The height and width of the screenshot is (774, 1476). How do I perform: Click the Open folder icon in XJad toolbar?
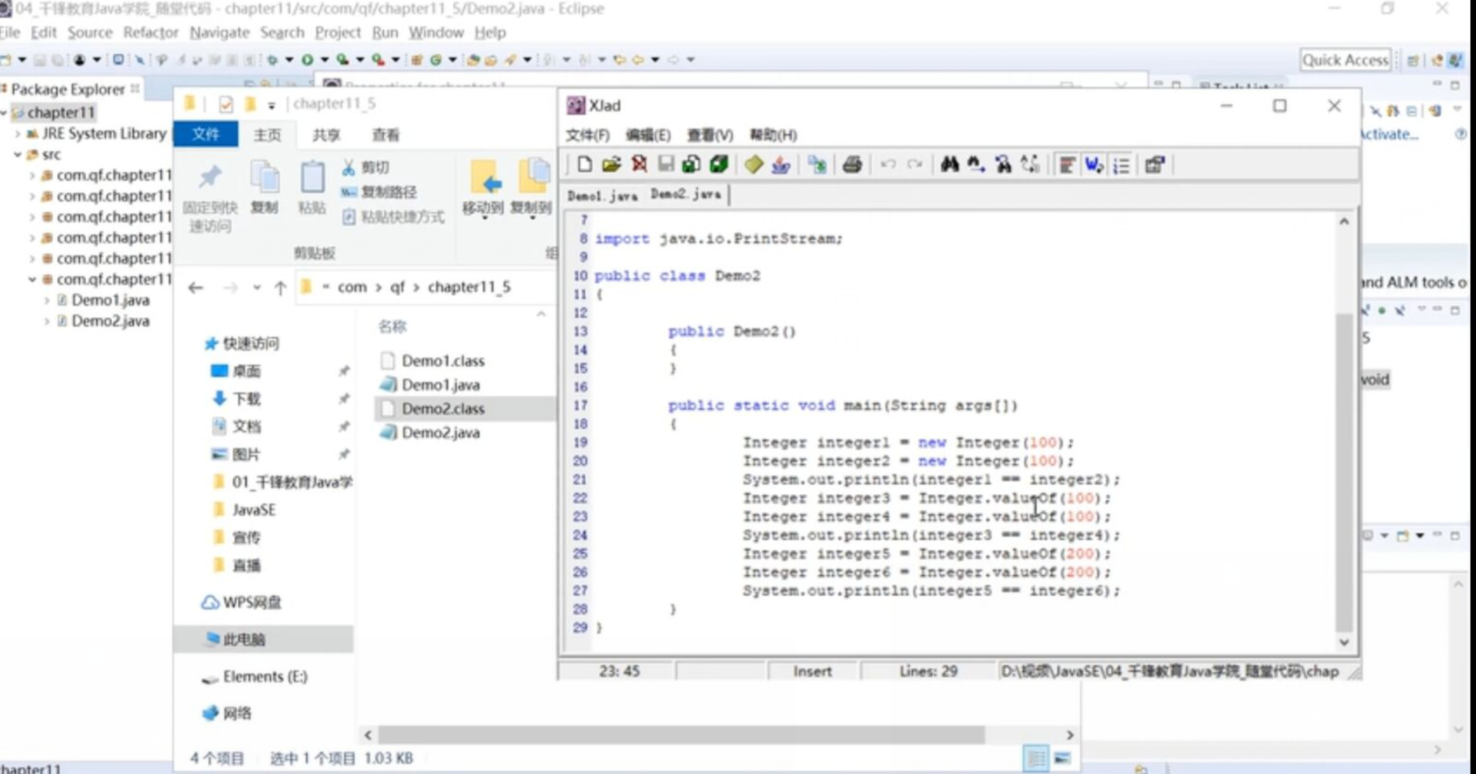(x=611, y=165)
